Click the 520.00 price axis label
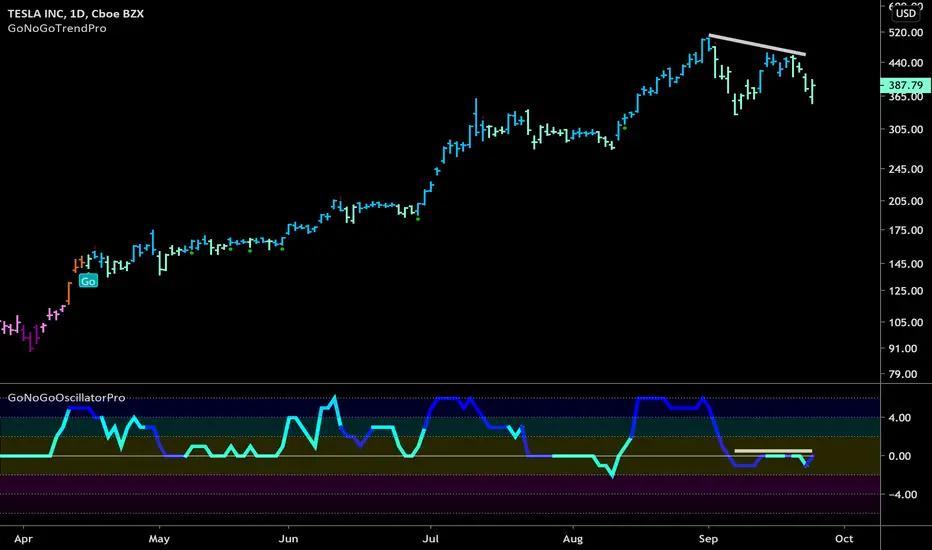The width and height of the screenshot is (932, 550). [x=906, y=33]
